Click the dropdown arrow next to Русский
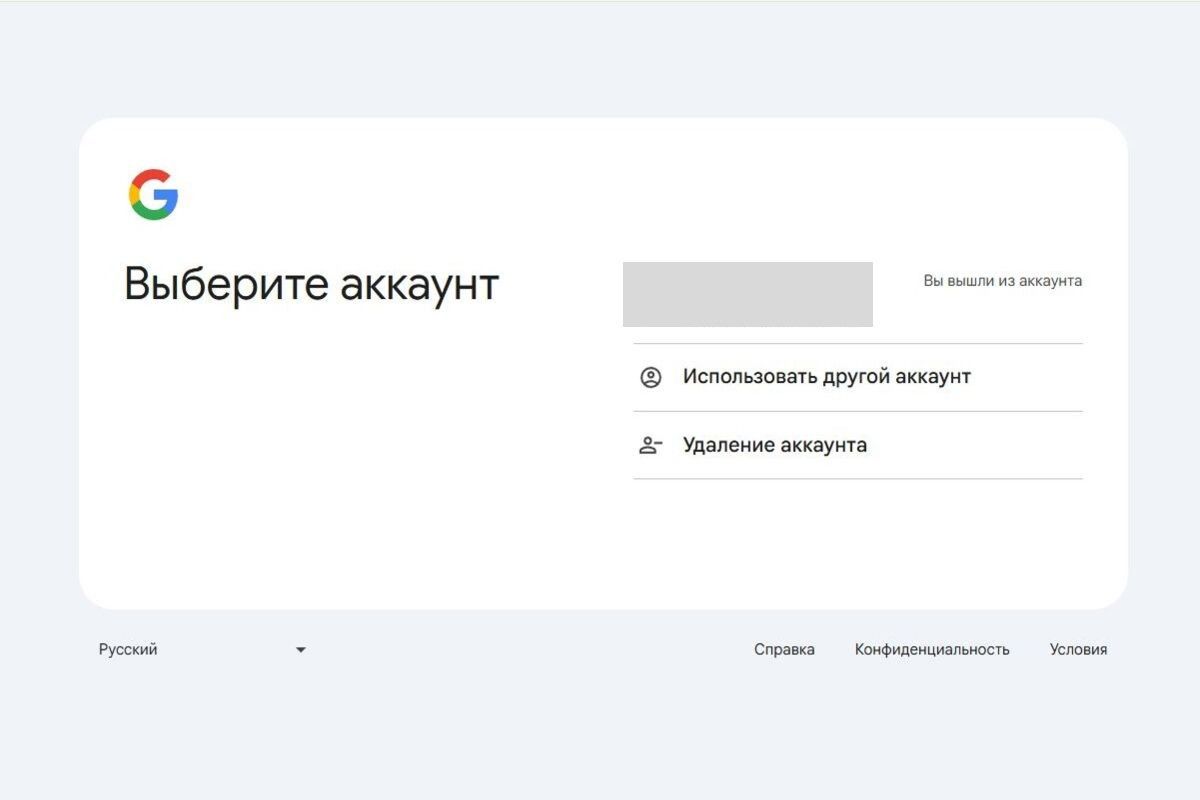 pos(301,650)
